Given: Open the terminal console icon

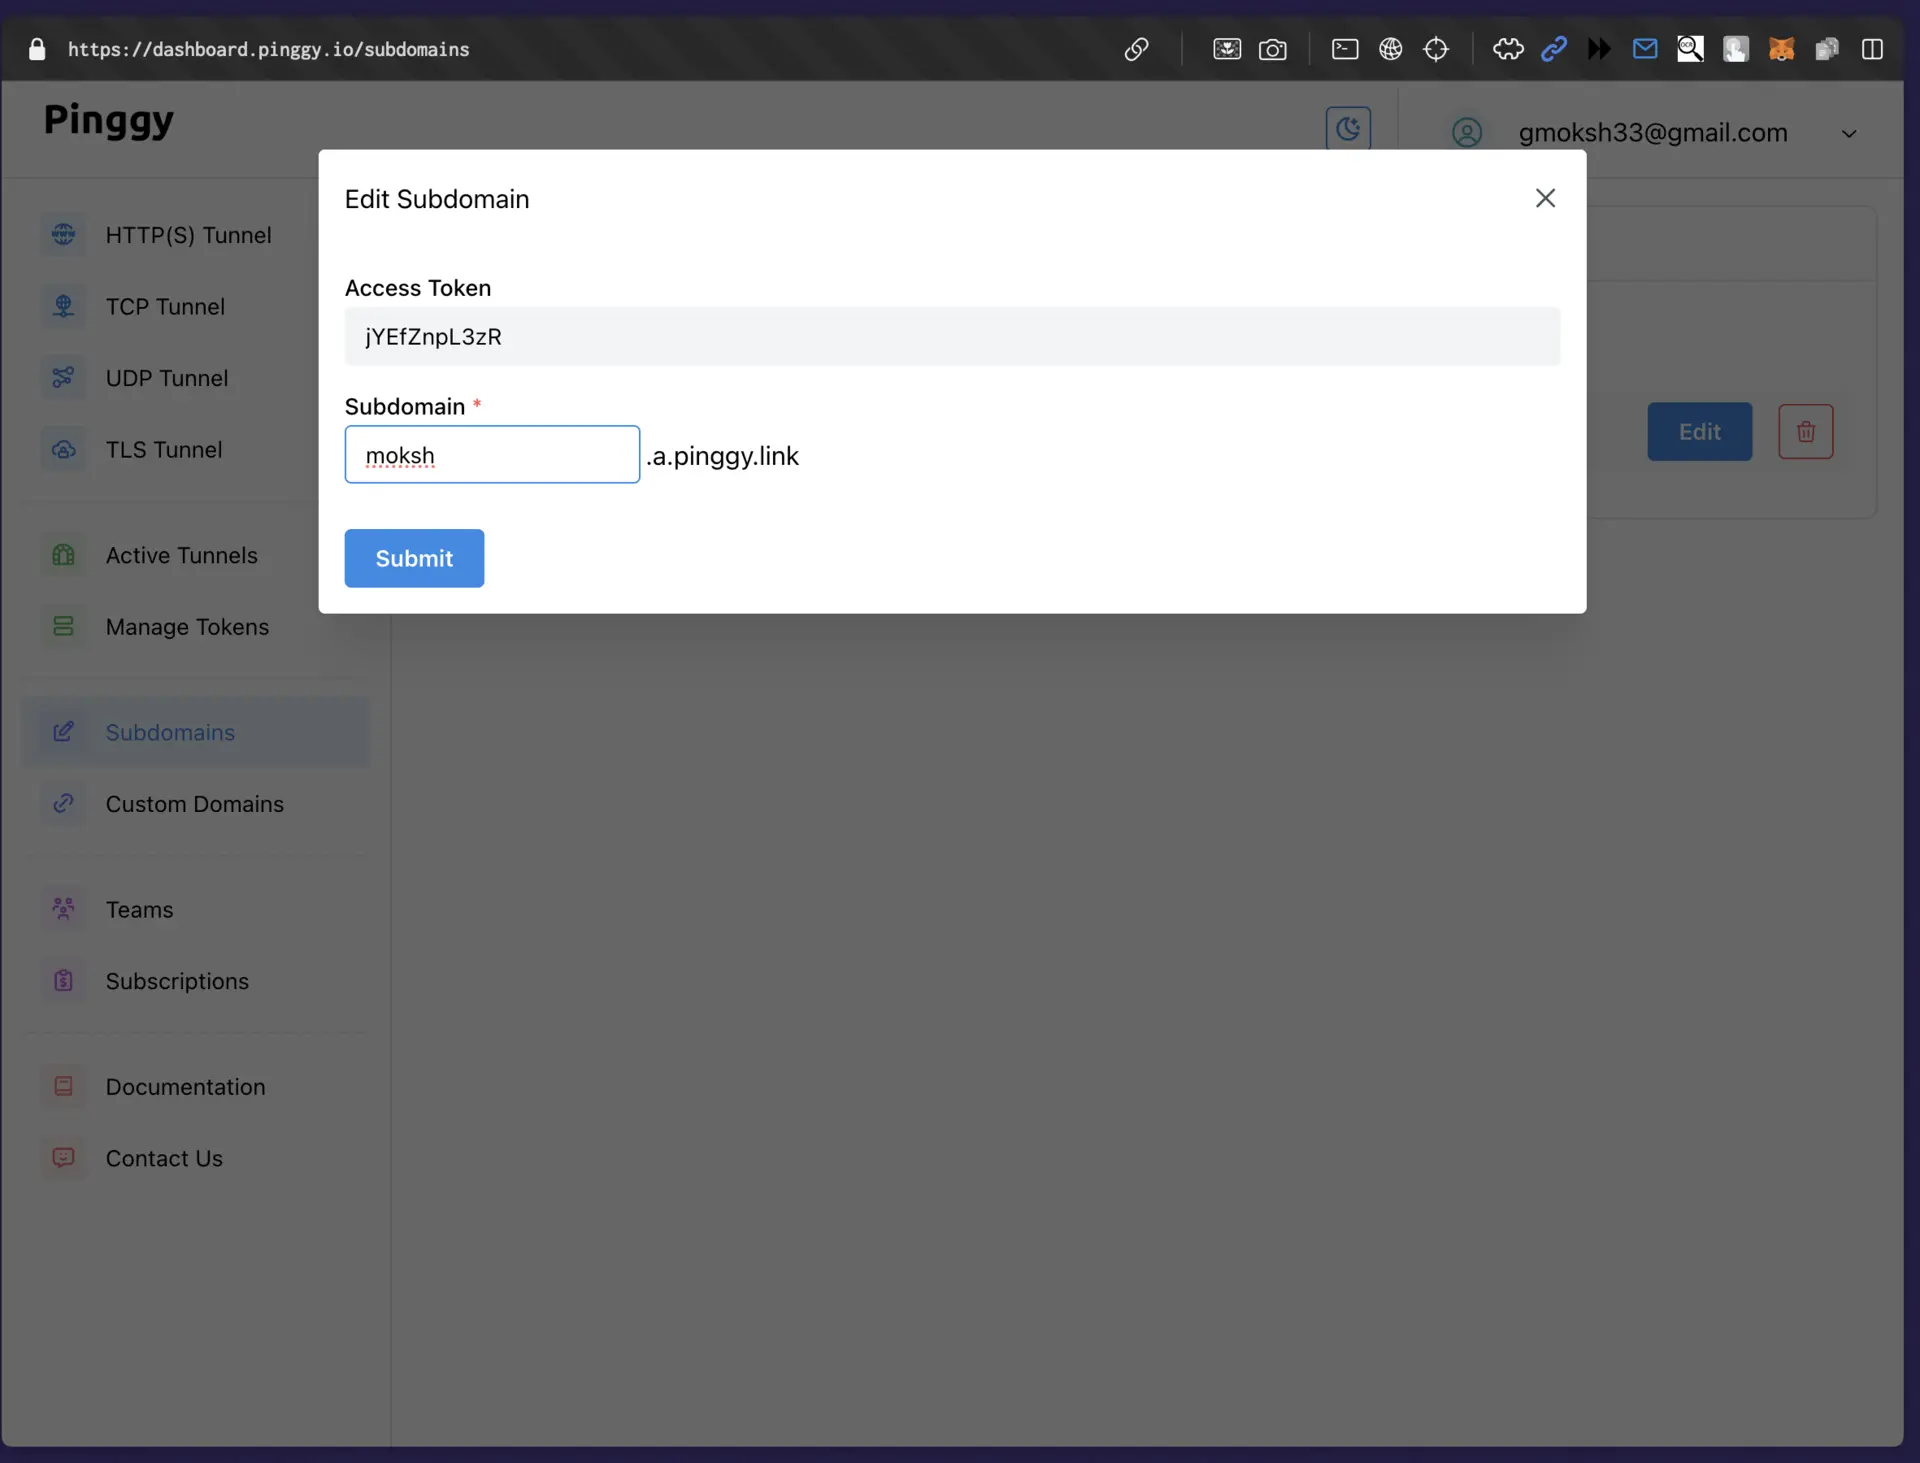Looking at the screenshot, I should click(x=1345, y=49).
